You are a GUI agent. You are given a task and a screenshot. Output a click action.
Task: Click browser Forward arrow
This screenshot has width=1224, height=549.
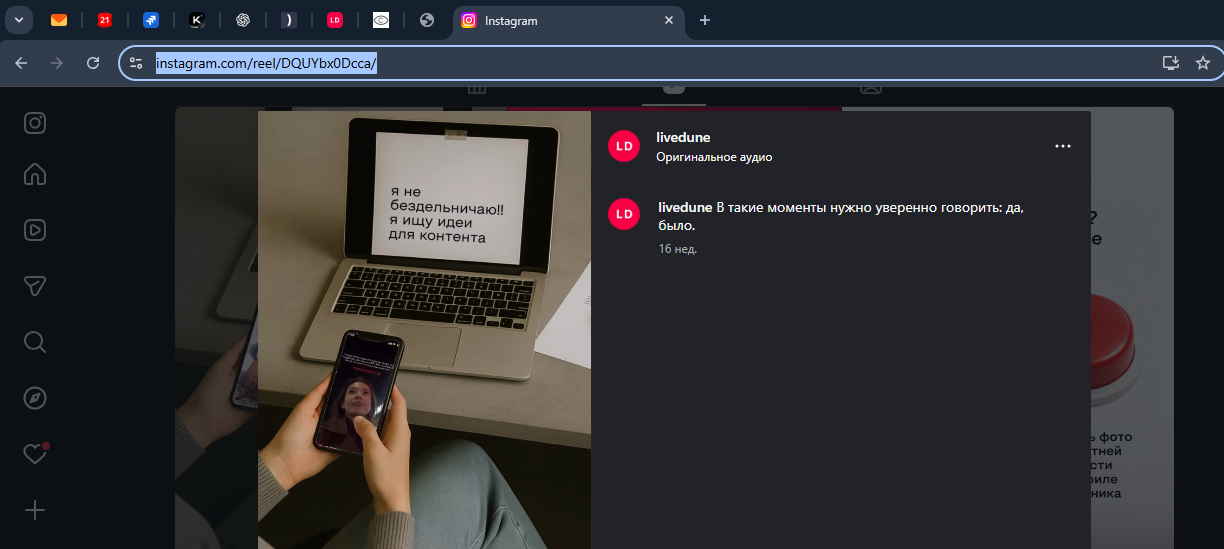pyautogui.click(x=57, y=62)
